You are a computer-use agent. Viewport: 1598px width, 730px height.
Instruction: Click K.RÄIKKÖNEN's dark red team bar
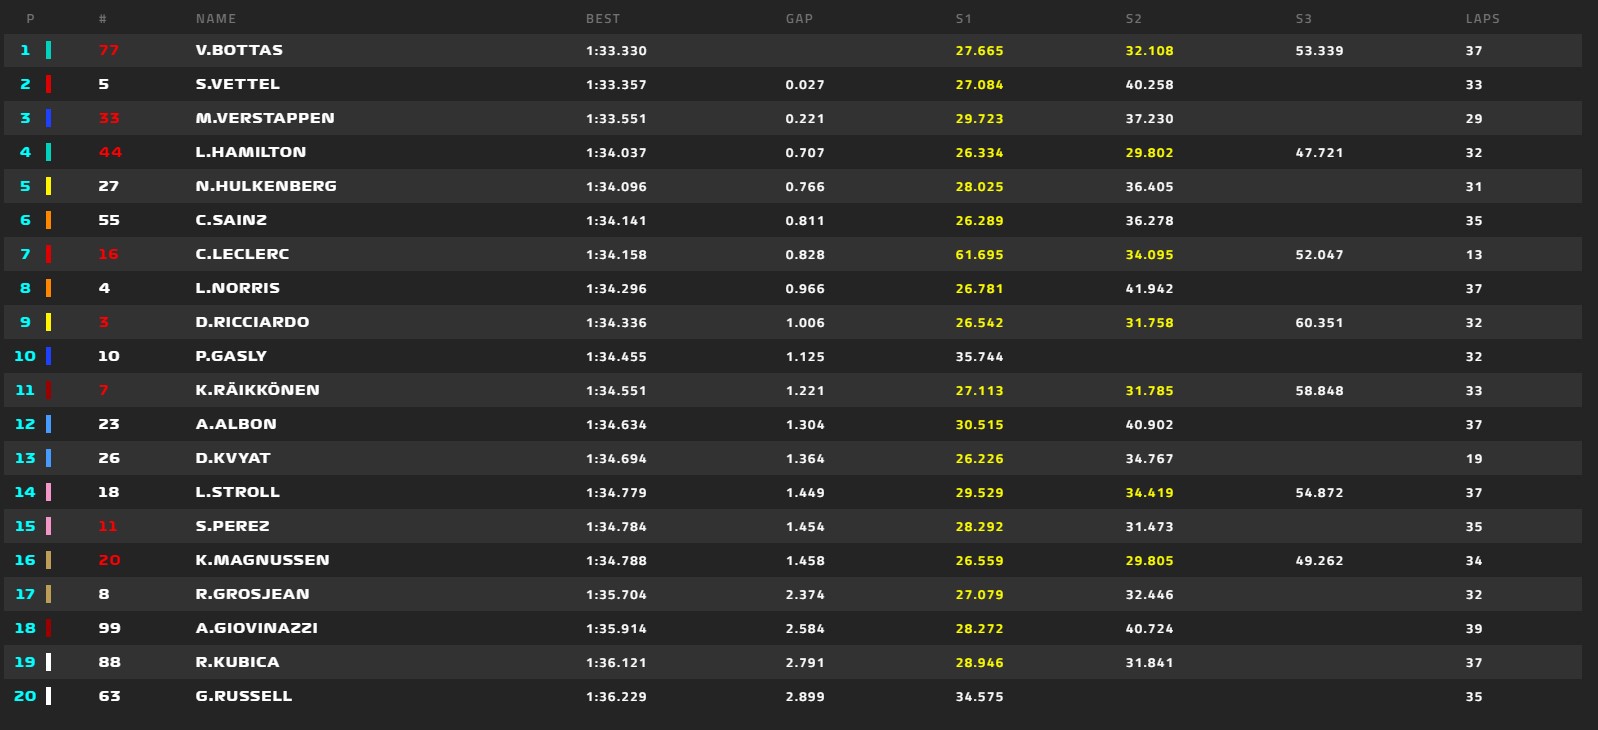pos(48,390)
